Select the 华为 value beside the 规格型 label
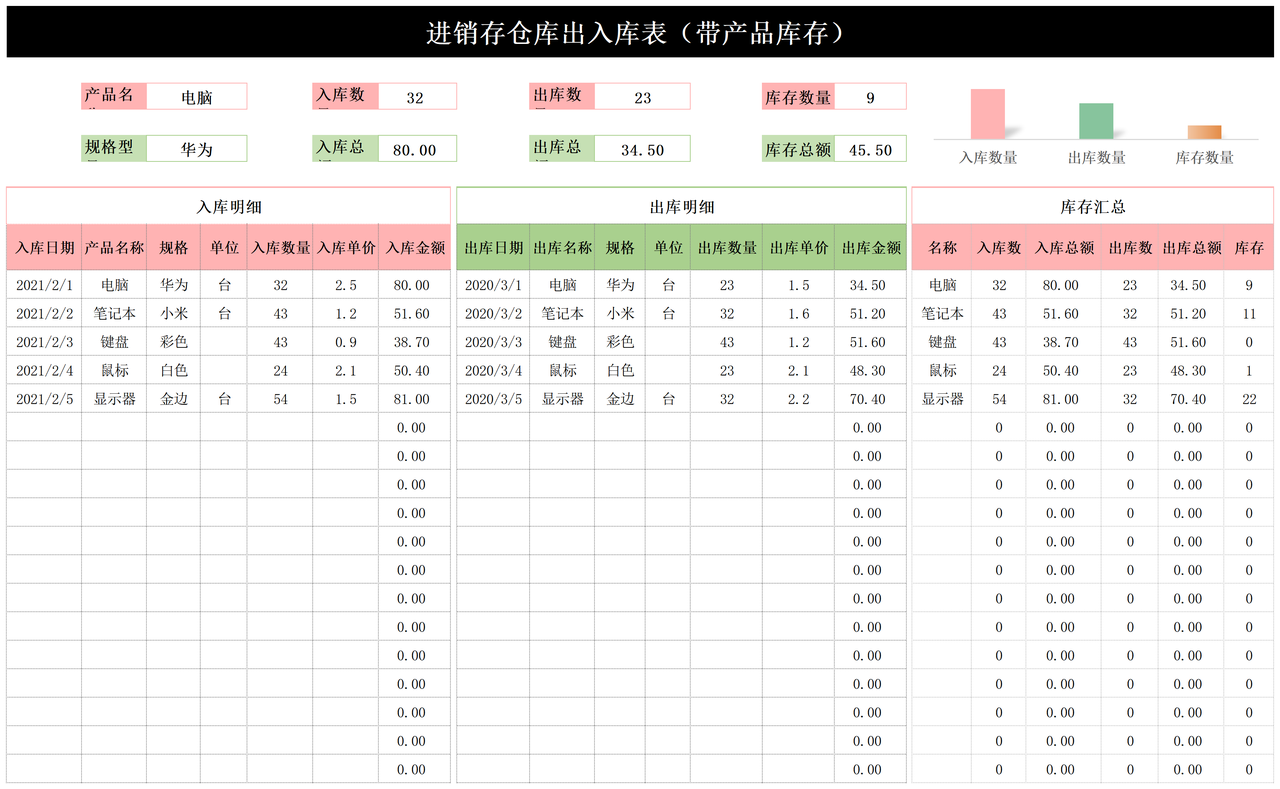The height and width of the screenshot is (789, 1280). (x=197, y=149)
